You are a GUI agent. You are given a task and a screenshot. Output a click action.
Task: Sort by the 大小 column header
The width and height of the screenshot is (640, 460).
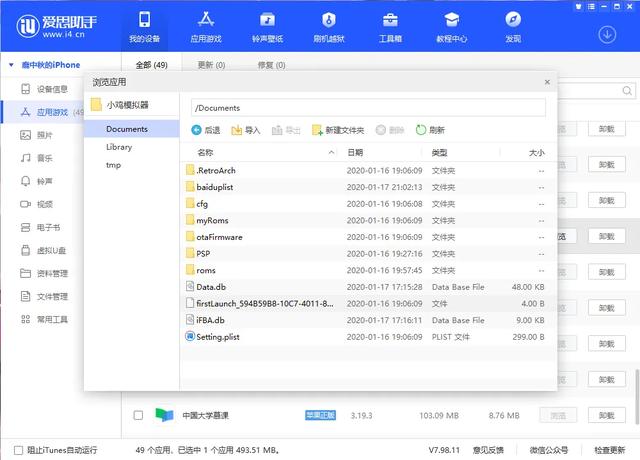click(536, 152)
